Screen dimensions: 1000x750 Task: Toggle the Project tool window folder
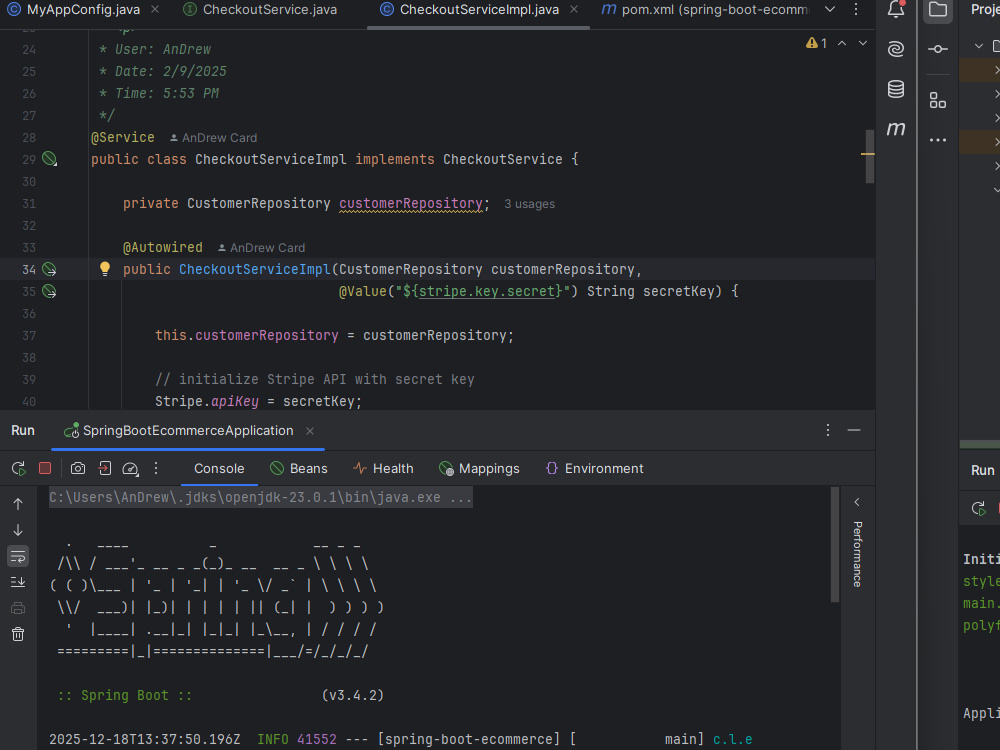click(x=937, y=10)
